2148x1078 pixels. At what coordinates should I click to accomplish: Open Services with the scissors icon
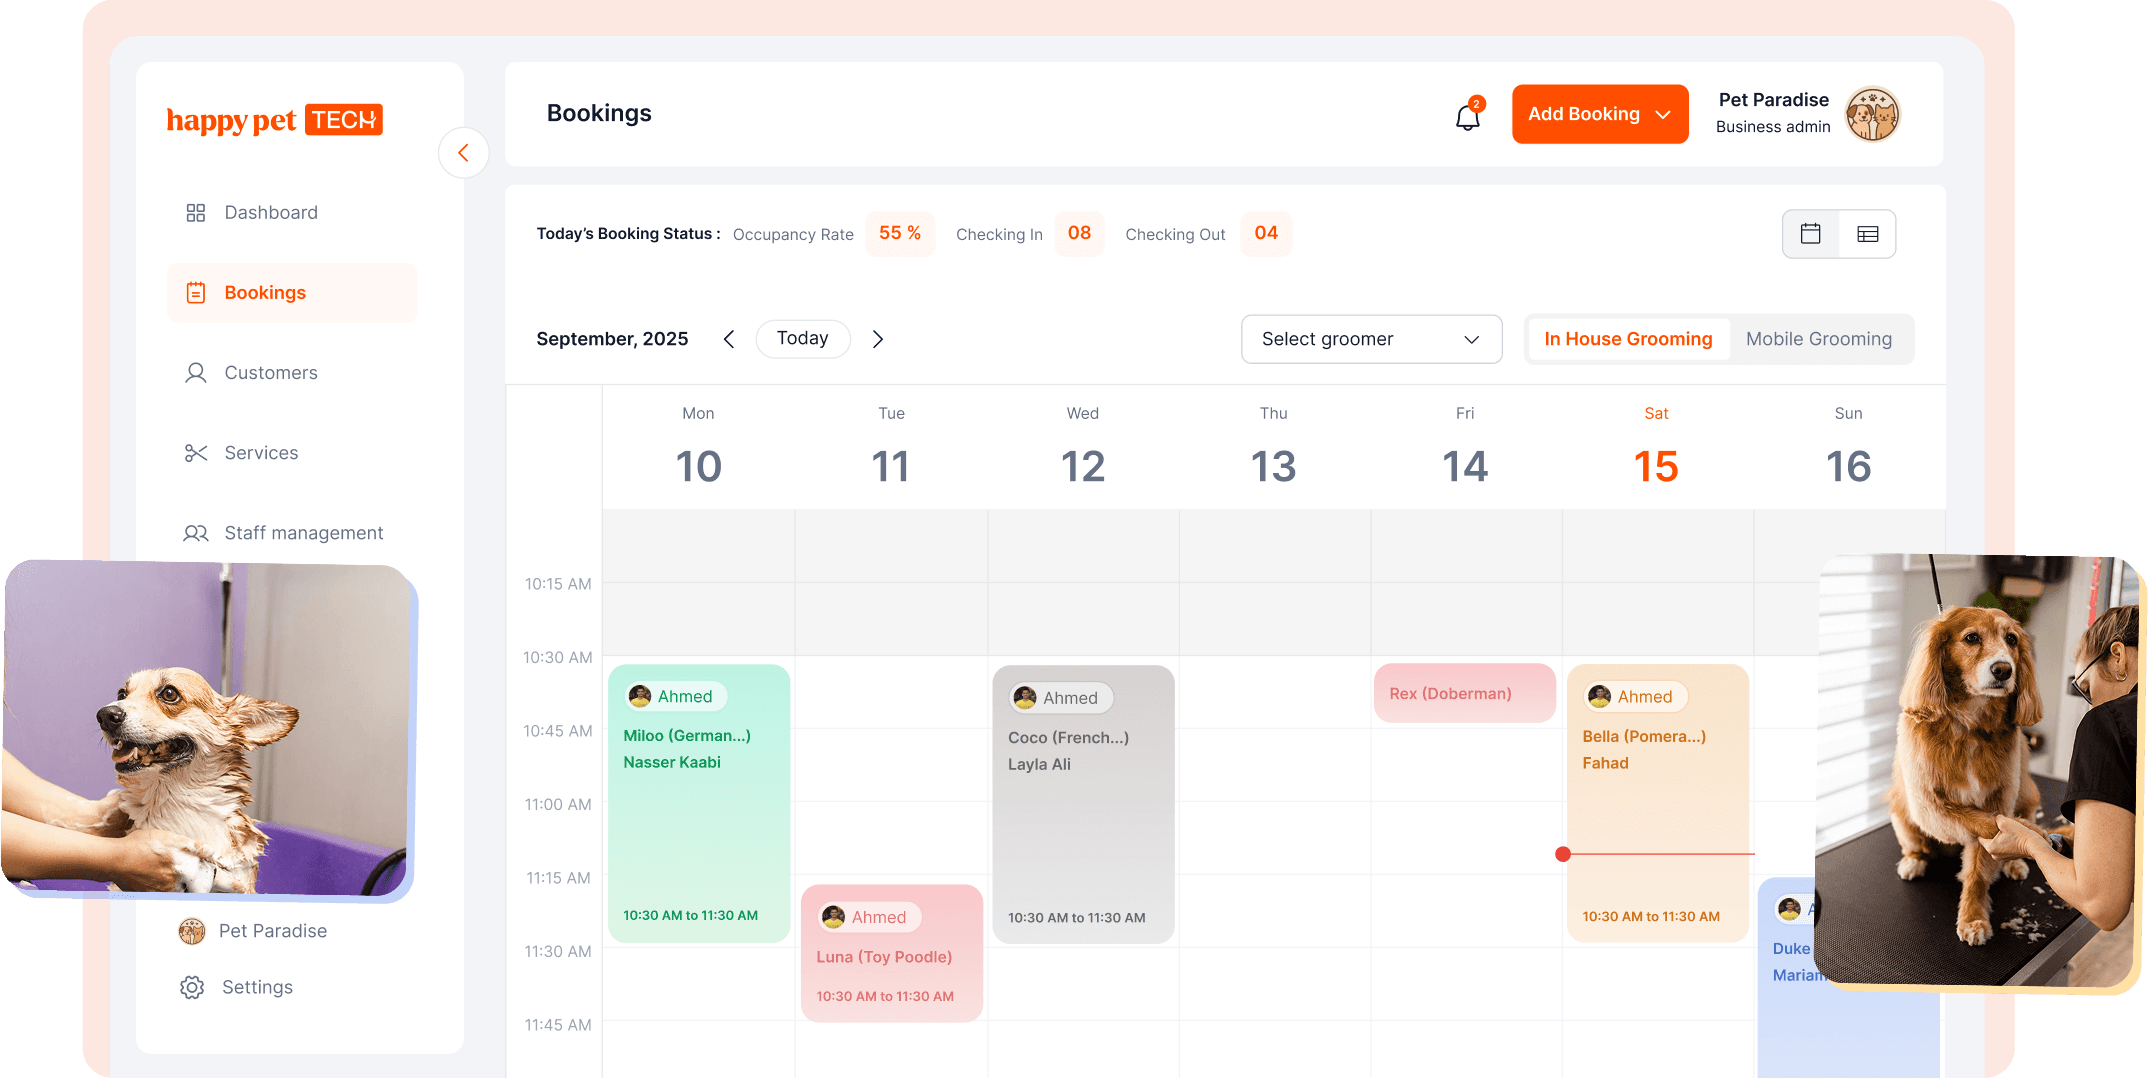pyautogui.click(x=260, y=453)
